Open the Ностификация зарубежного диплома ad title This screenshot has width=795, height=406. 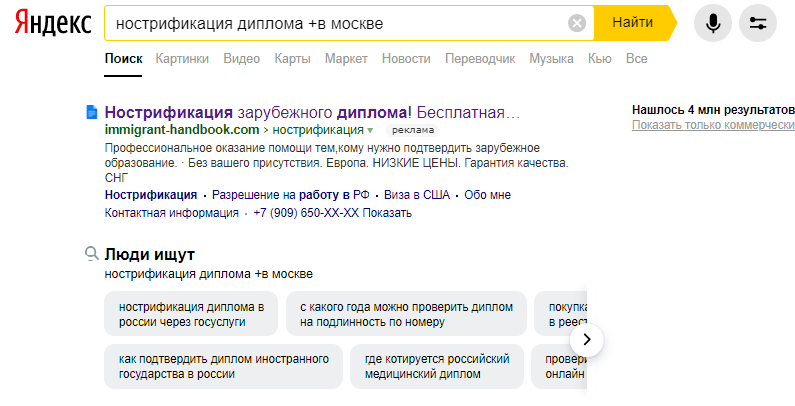312,112
